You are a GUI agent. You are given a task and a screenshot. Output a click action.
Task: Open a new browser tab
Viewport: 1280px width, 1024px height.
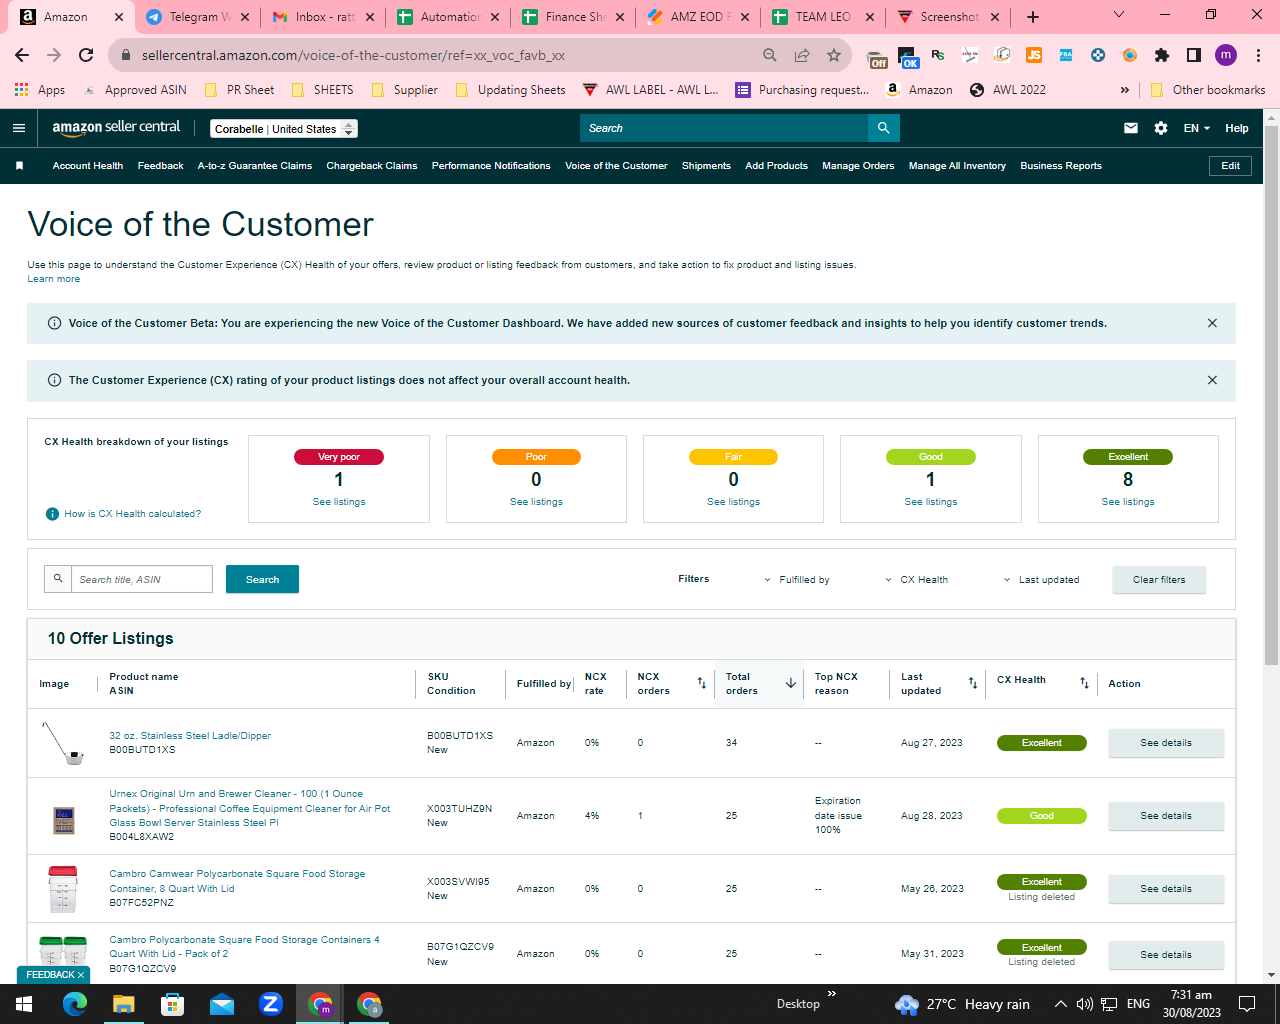point(1033,17)
